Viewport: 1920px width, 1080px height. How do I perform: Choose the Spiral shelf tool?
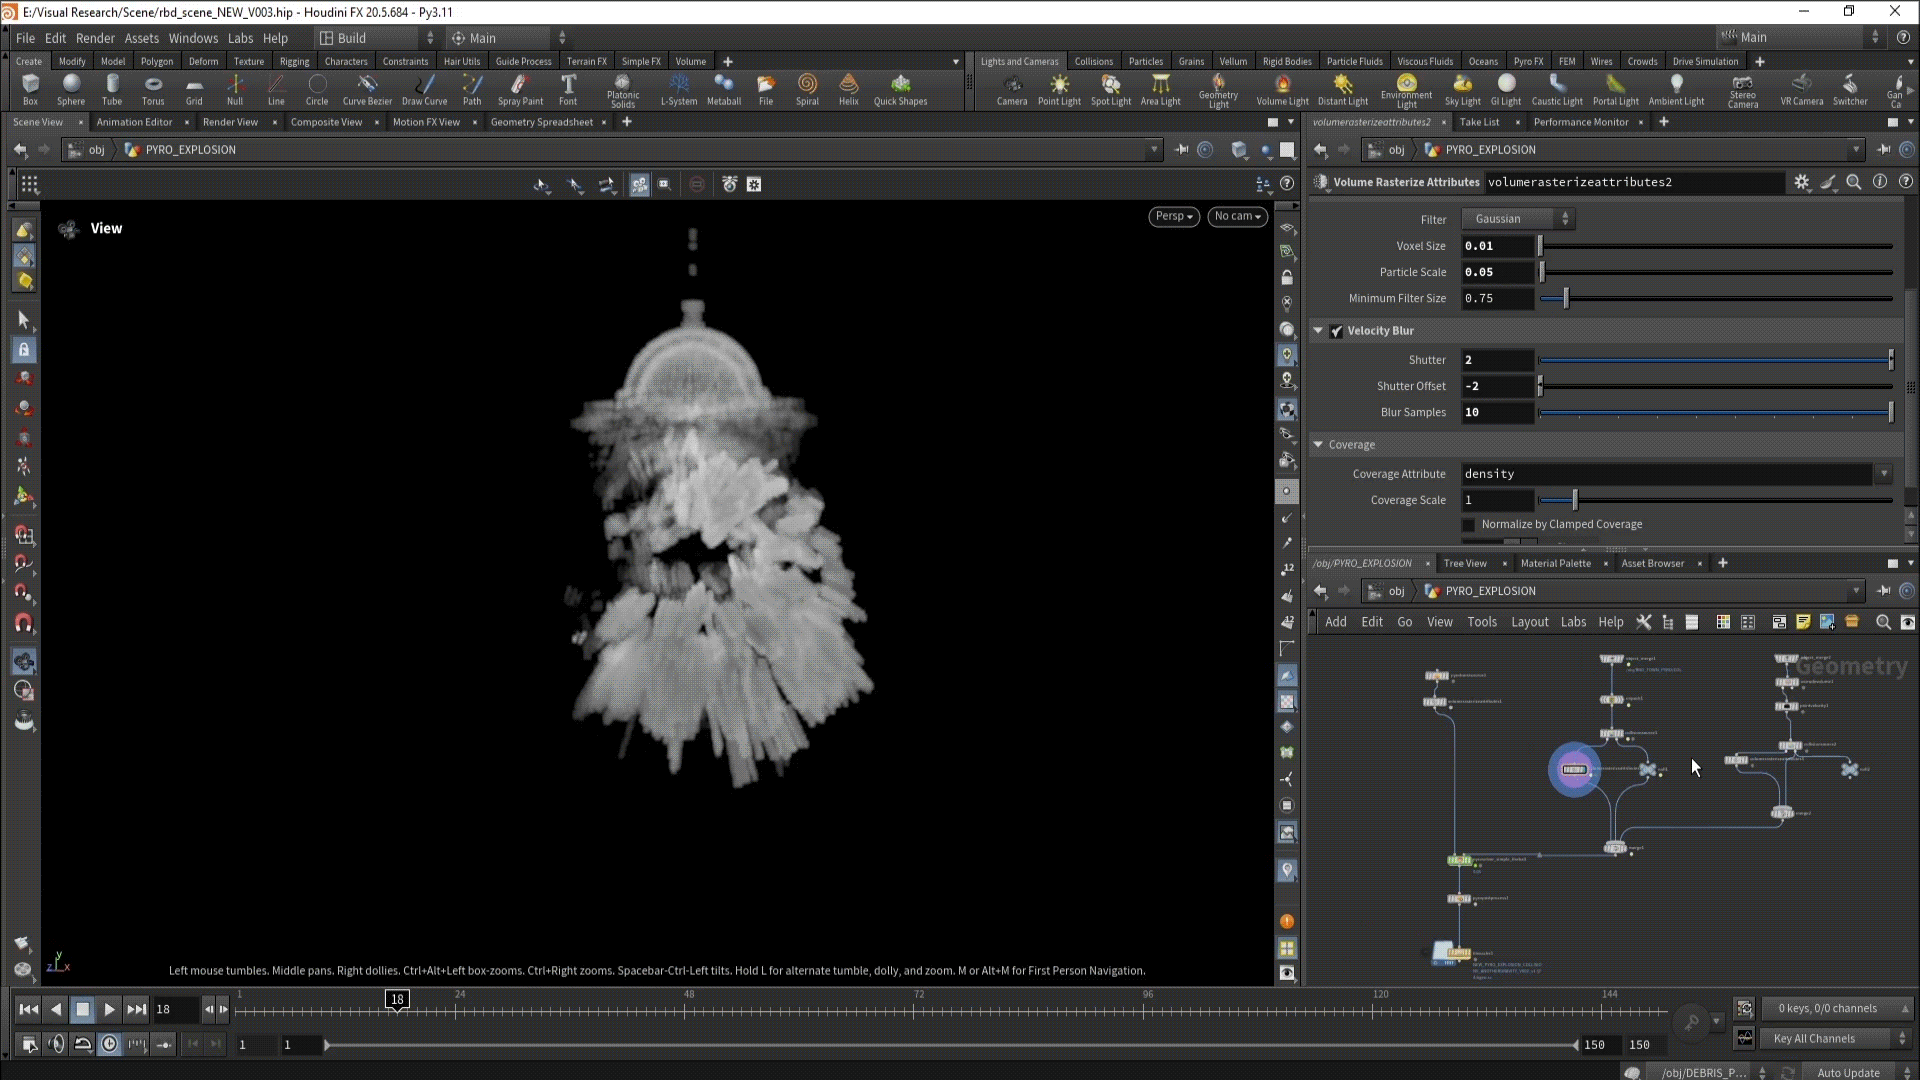pos(807,88)
